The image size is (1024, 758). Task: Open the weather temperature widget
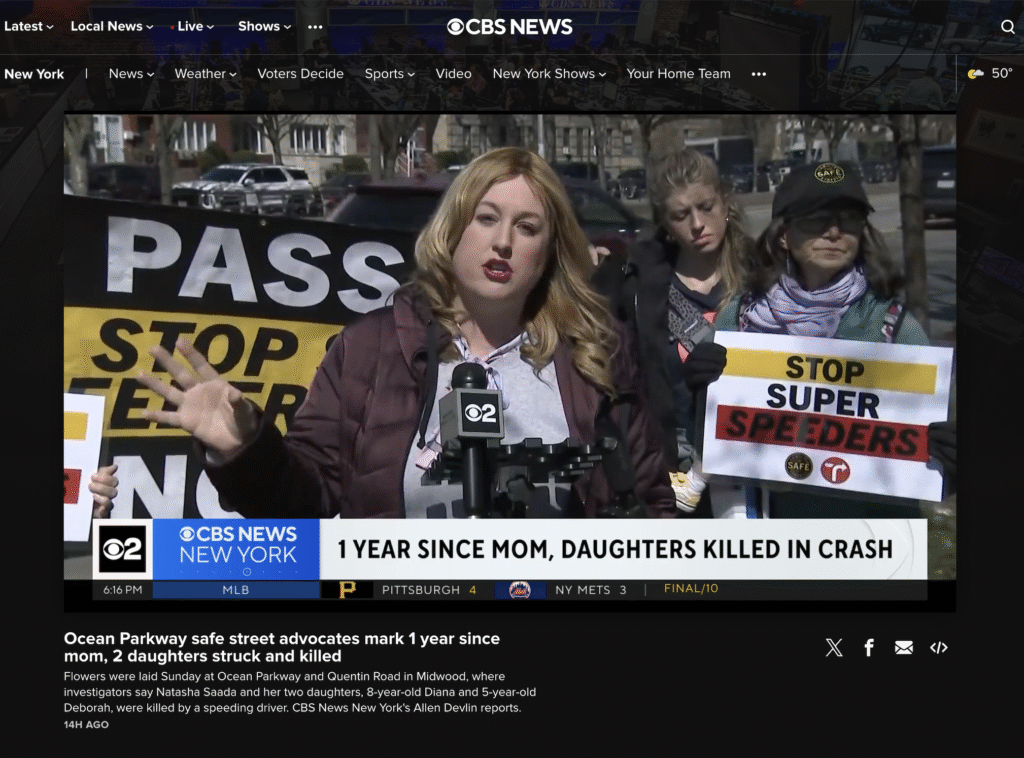990,74
